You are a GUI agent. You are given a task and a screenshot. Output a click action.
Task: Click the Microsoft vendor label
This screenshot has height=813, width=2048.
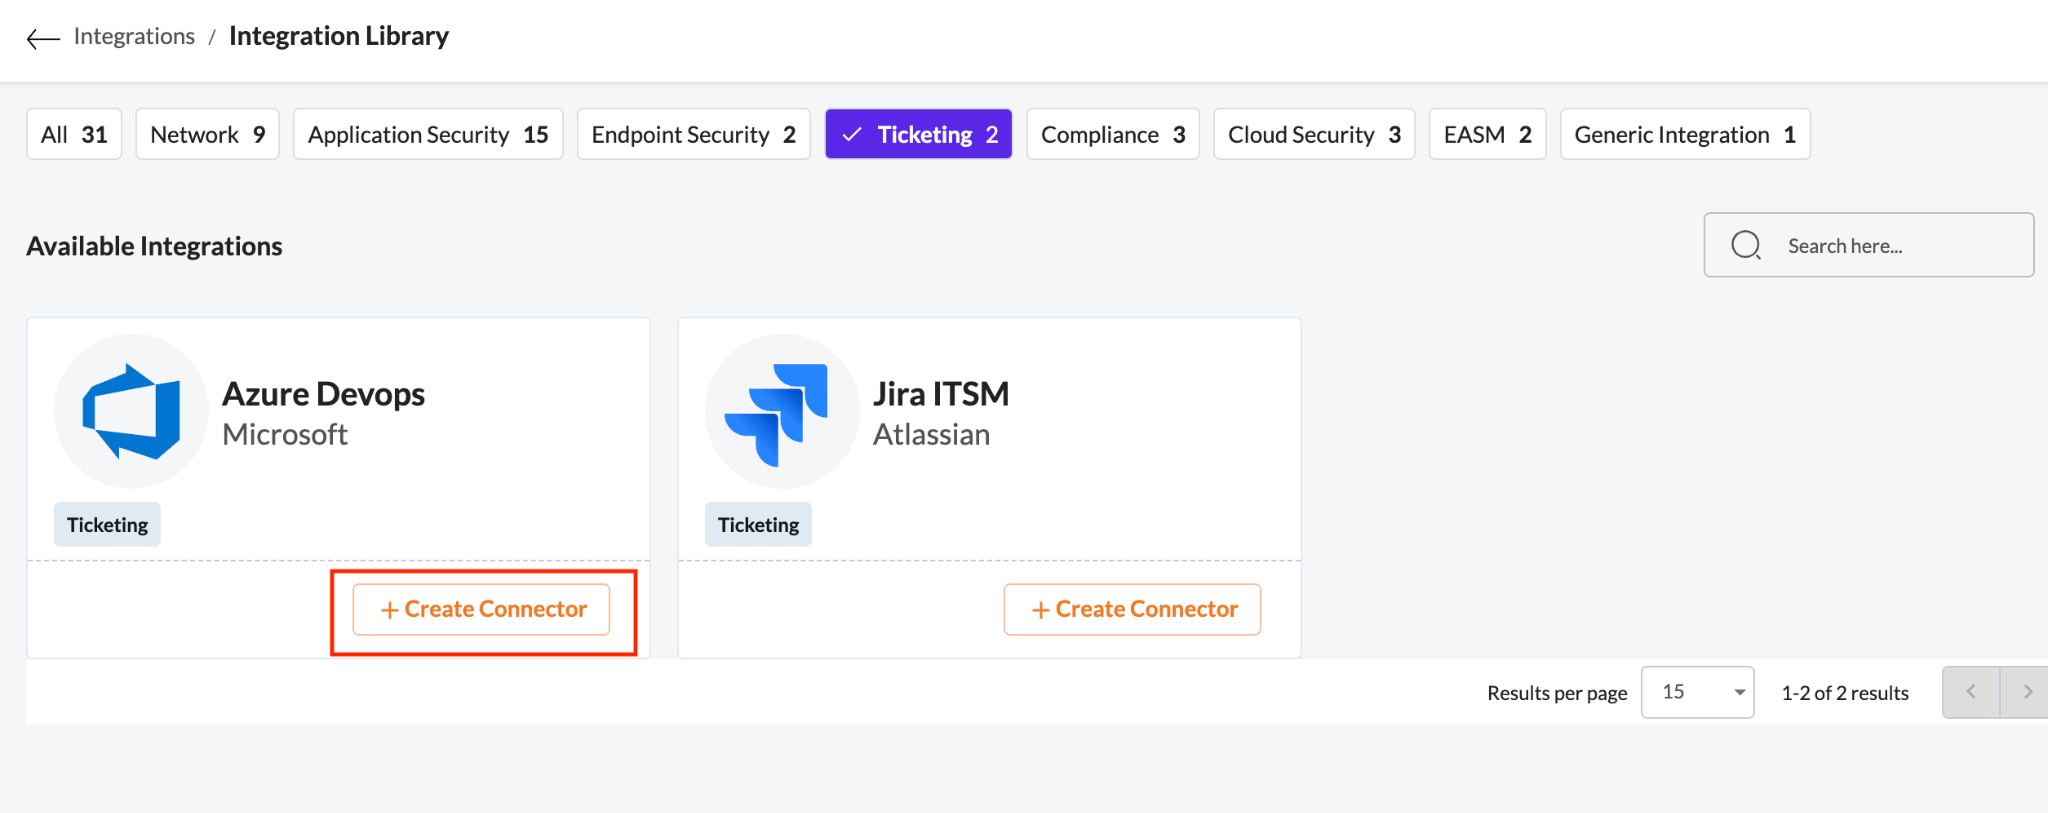coord(285,435)
